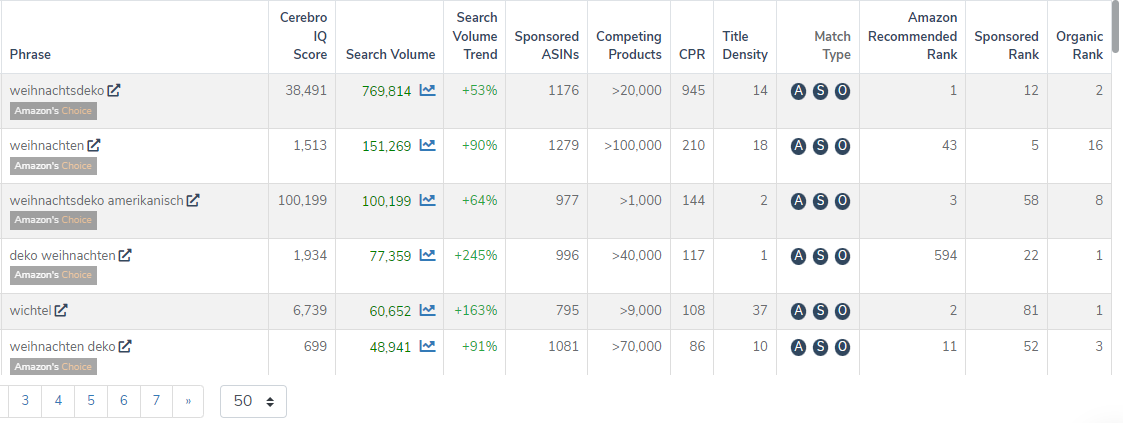1123x423 pixels.
Task: Click the weihnachten deko phrase
Action: coord(62,347)
